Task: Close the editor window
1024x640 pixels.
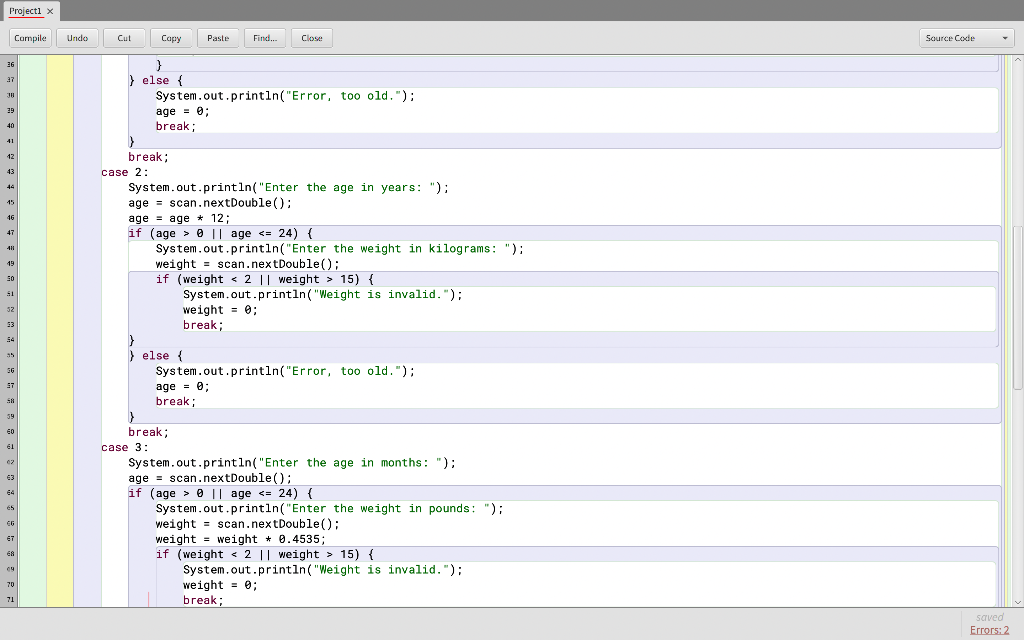Action: pyautogui.click(x=311, y=37)
